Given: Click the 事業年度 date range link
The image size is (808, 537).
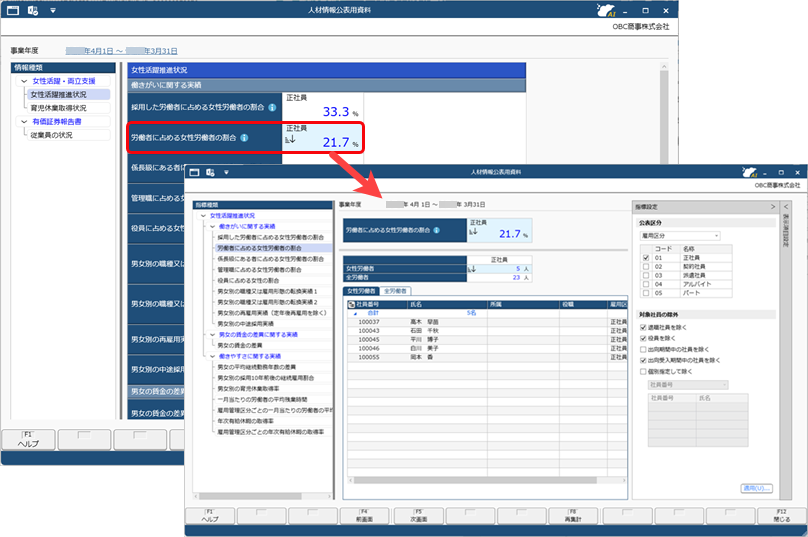Looking at the screenshot, I should pyautogui.click(x=122, y=50).
